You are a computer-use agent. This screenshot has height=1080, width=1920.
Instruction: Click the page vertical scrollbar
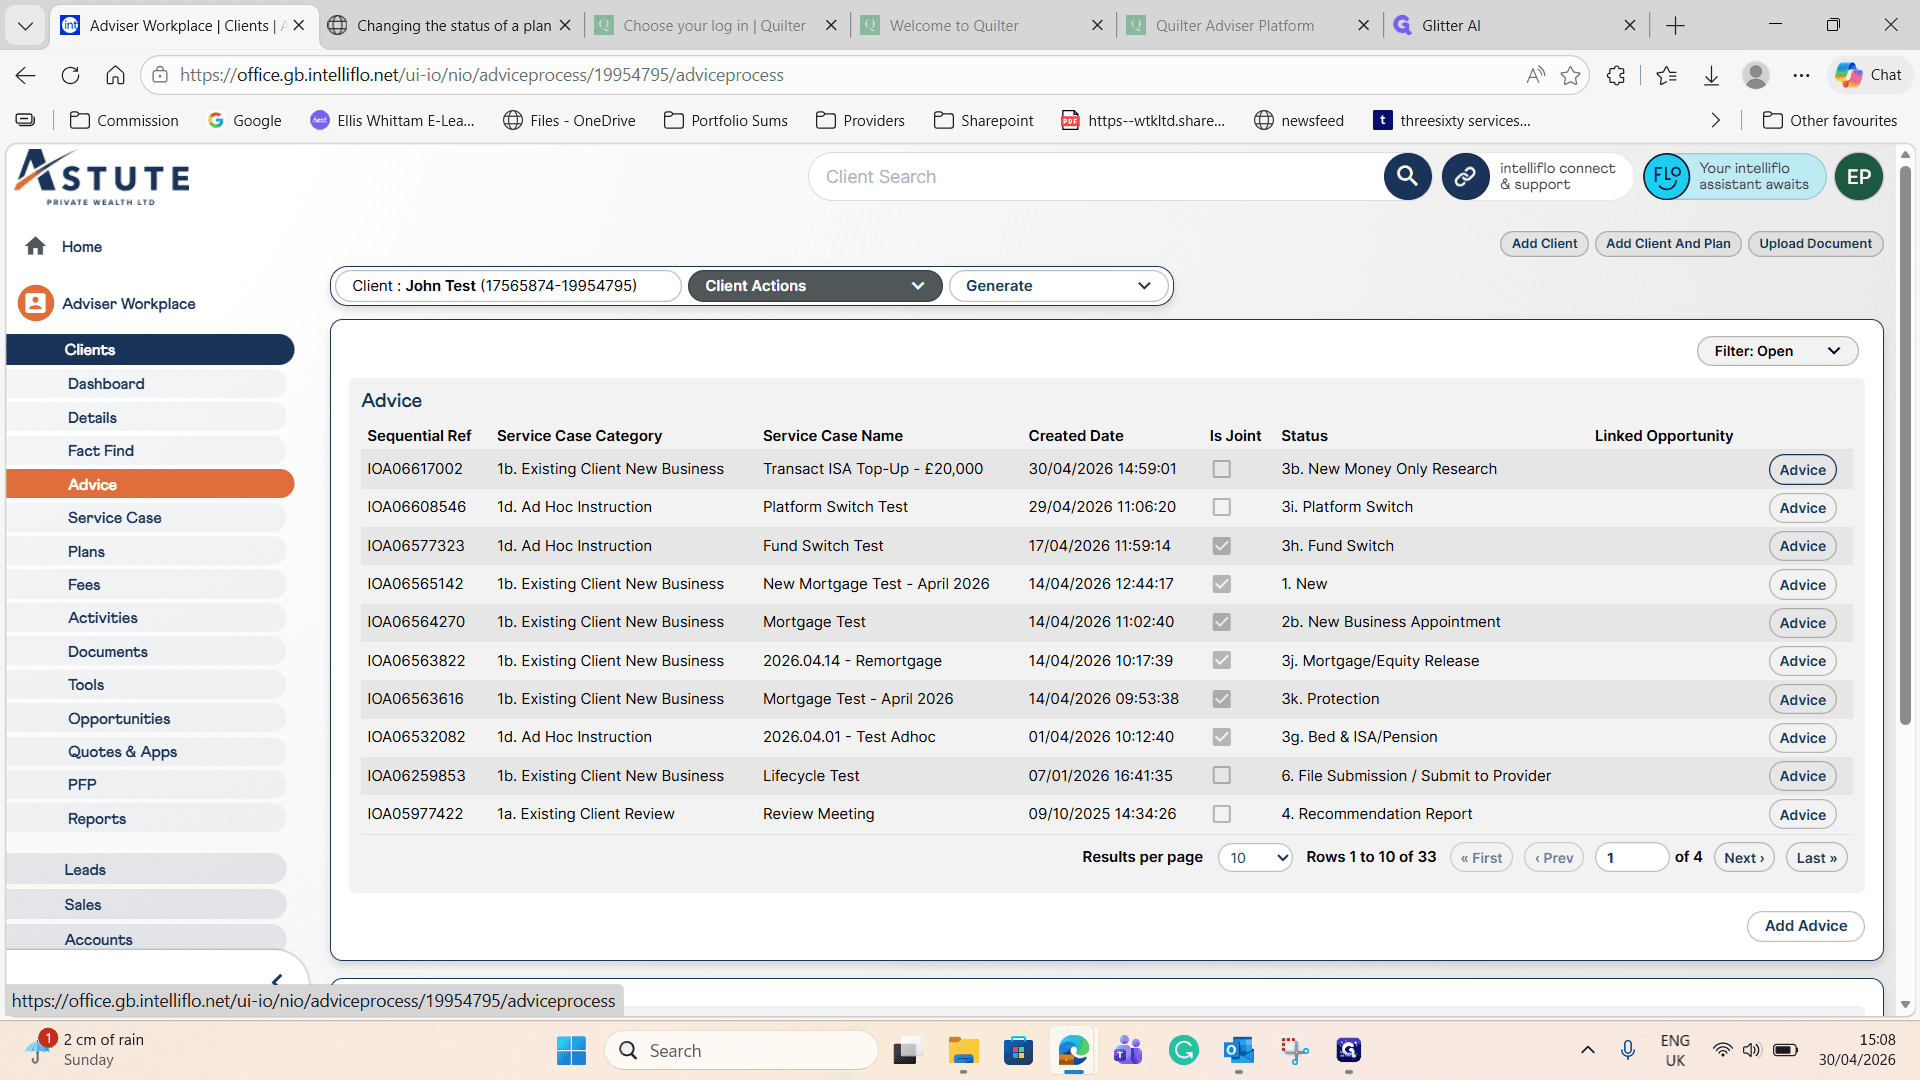click(x=1905, y=445)
